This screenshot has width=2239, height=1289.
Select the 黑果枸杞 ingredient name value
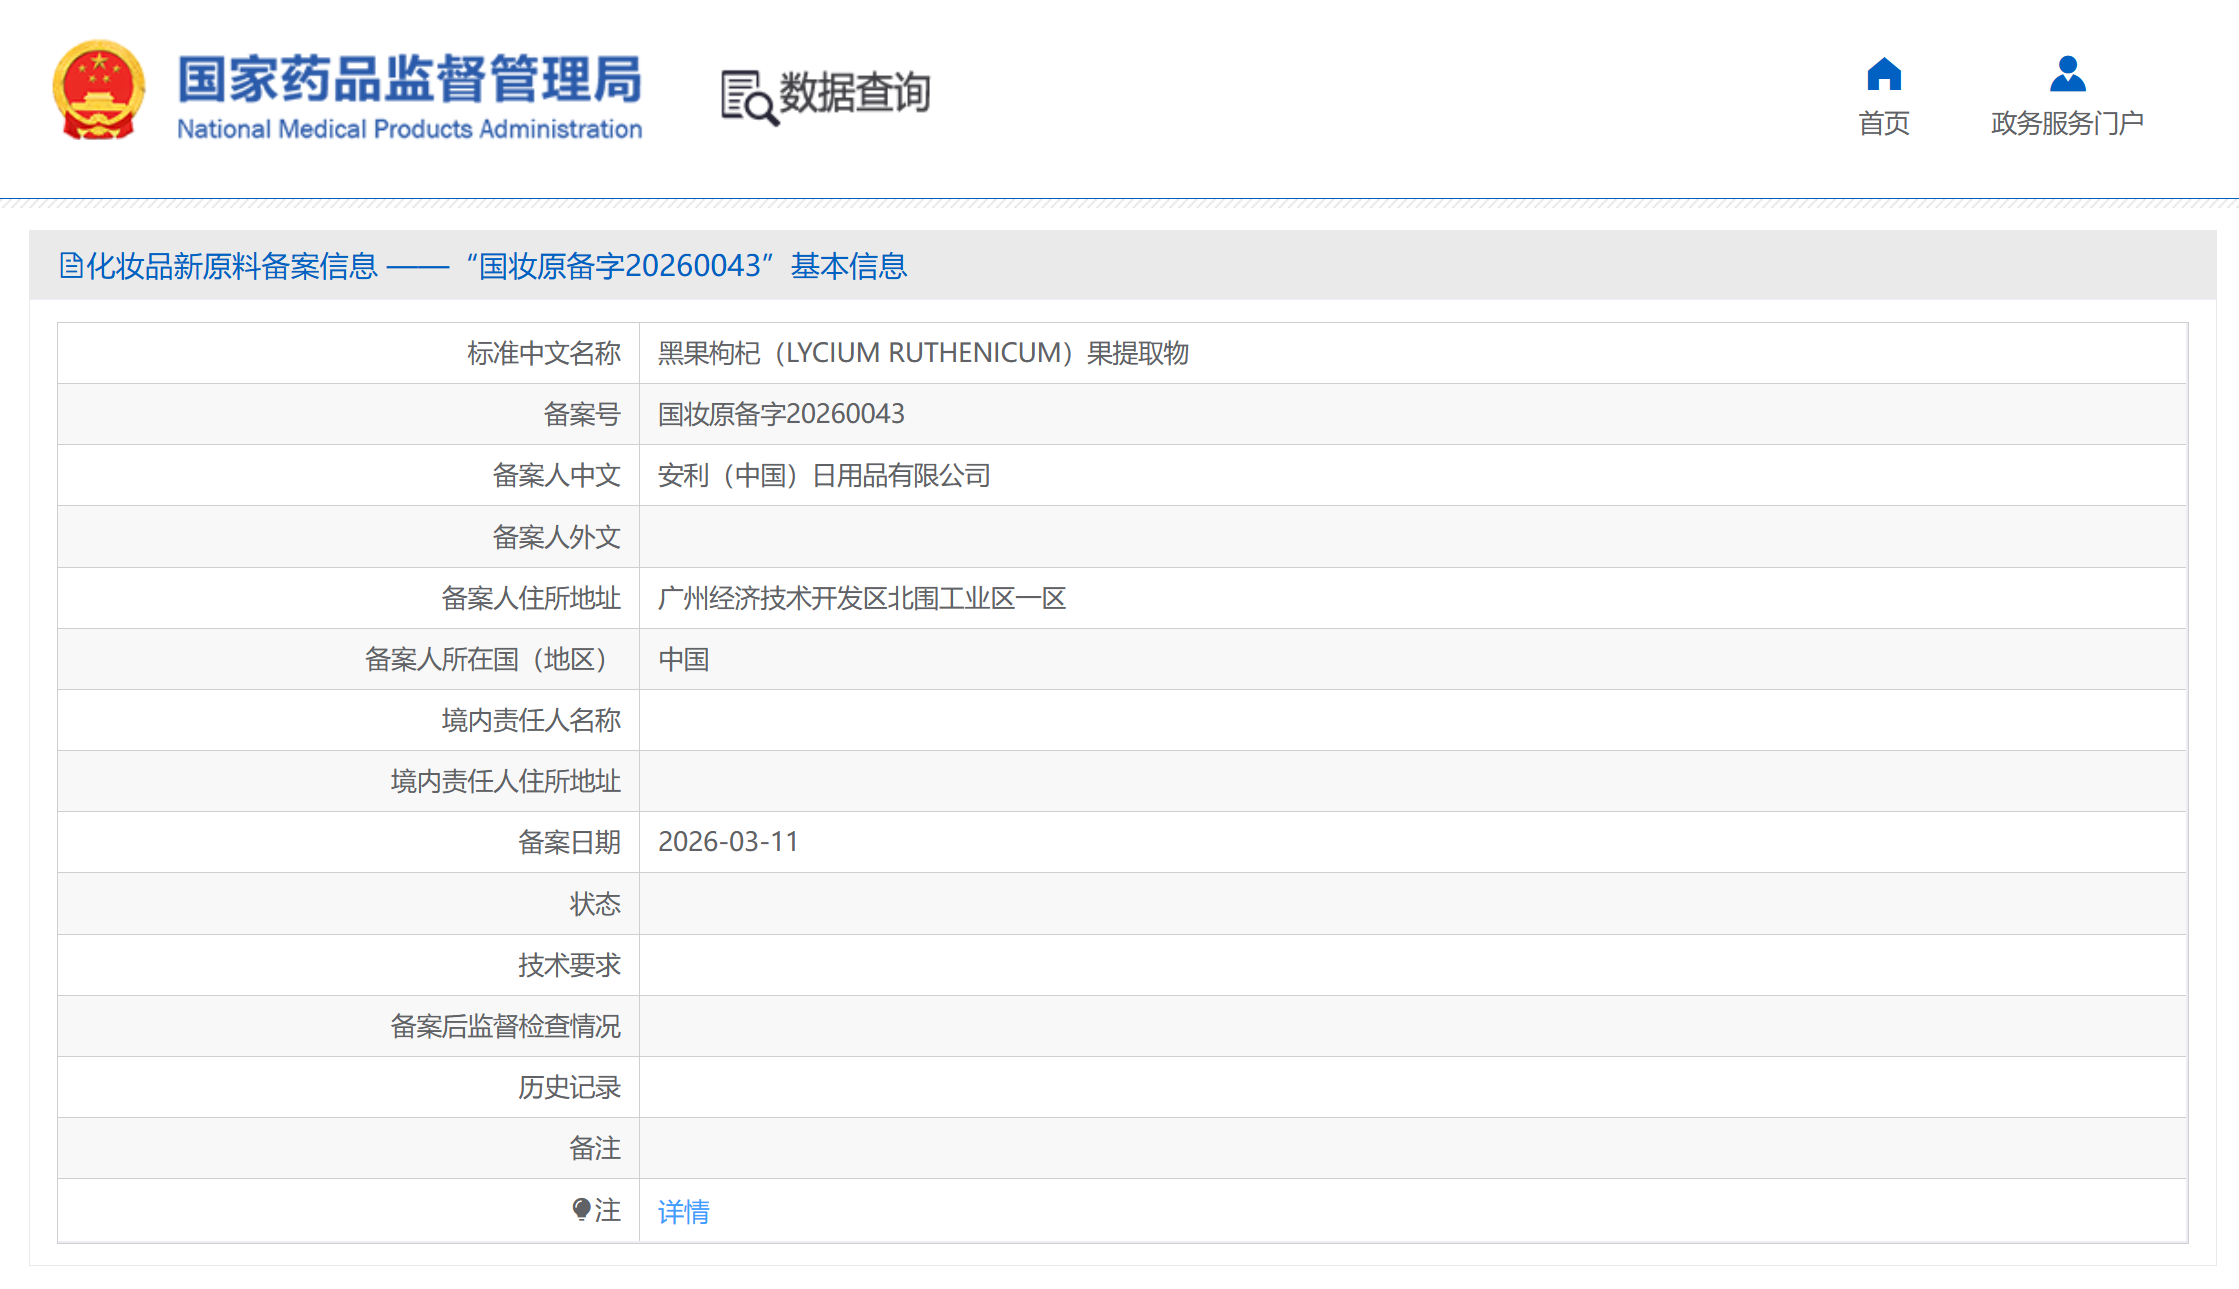[x=922, y=353]
